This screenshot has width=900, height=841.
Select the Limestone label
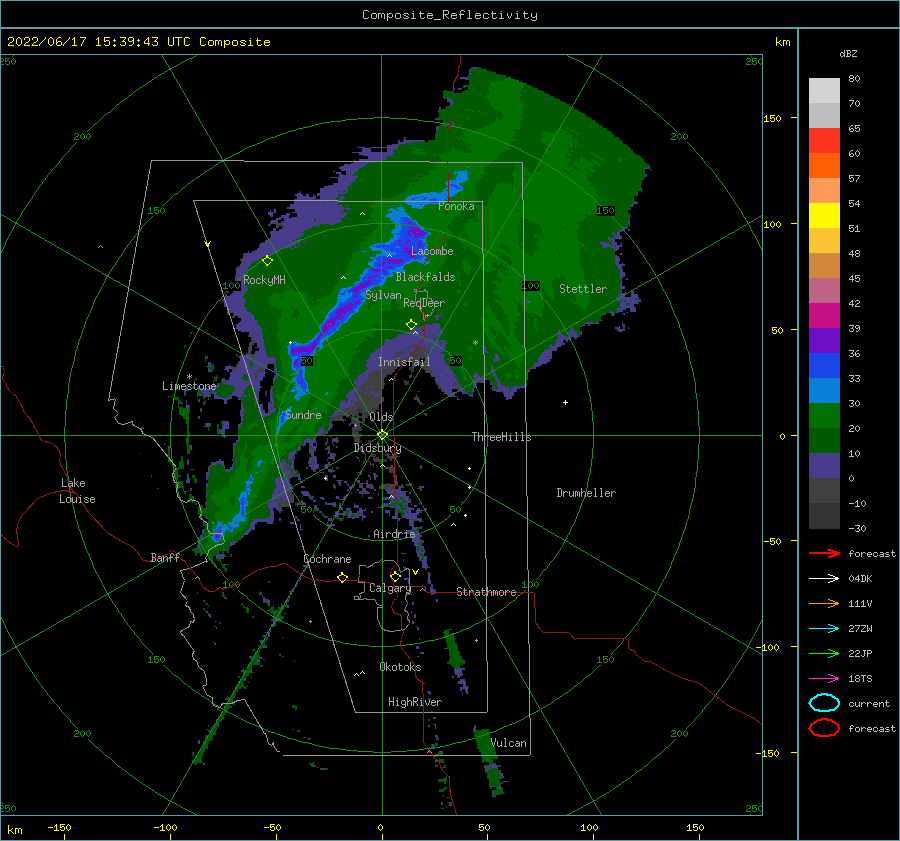(189, 386)
